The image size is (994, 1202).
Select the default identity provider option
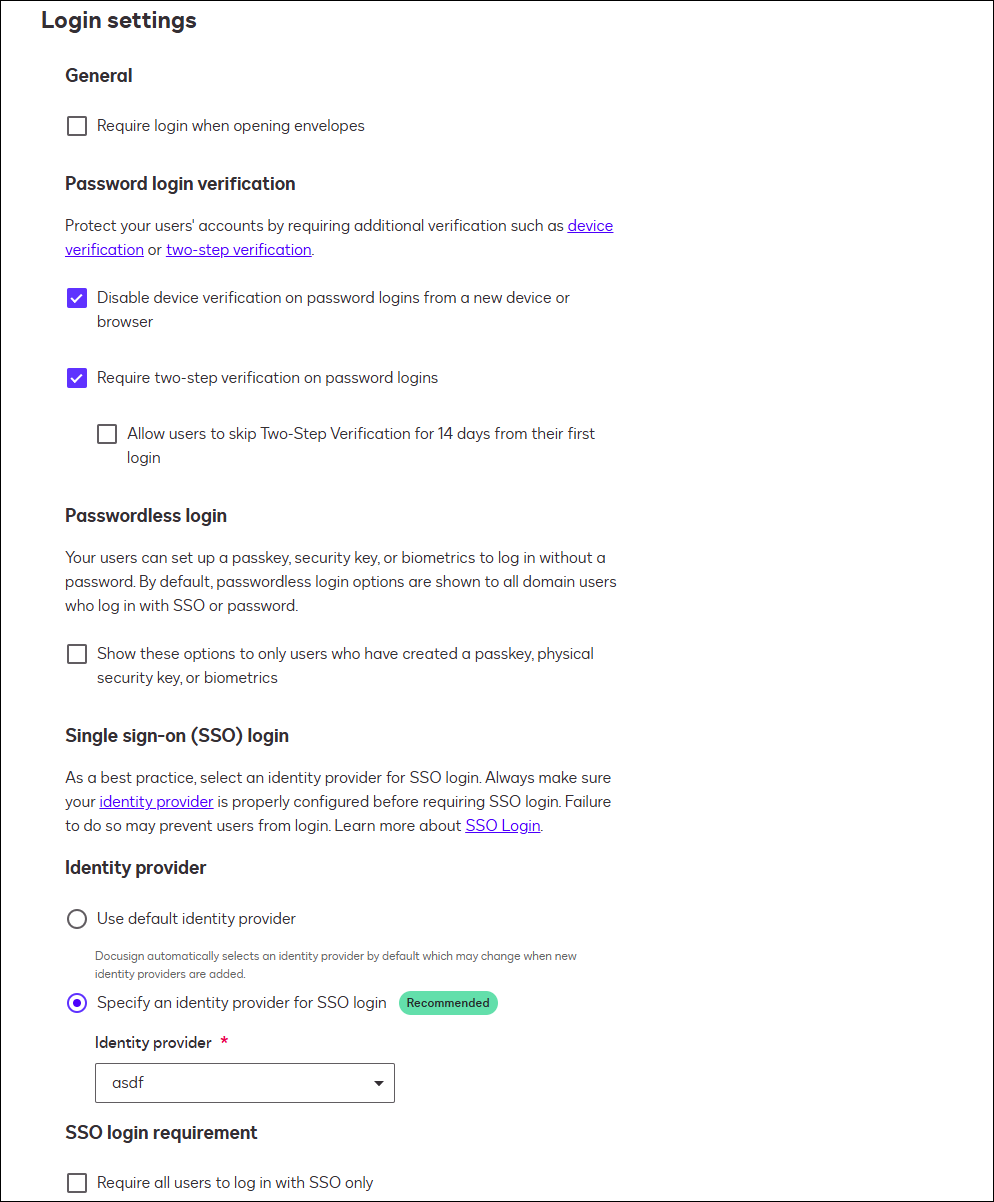point(77,918)
